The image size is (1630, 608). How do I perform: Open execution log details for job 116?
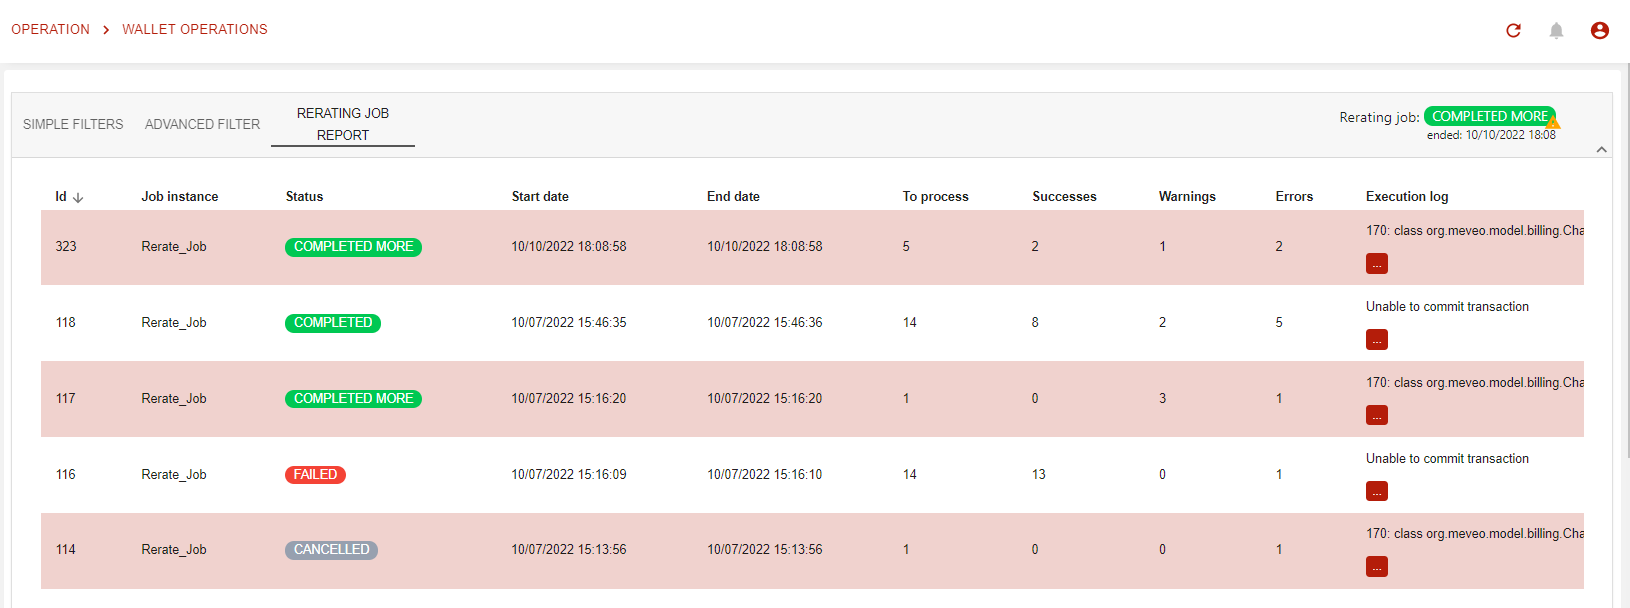[x=1376, y=491]
